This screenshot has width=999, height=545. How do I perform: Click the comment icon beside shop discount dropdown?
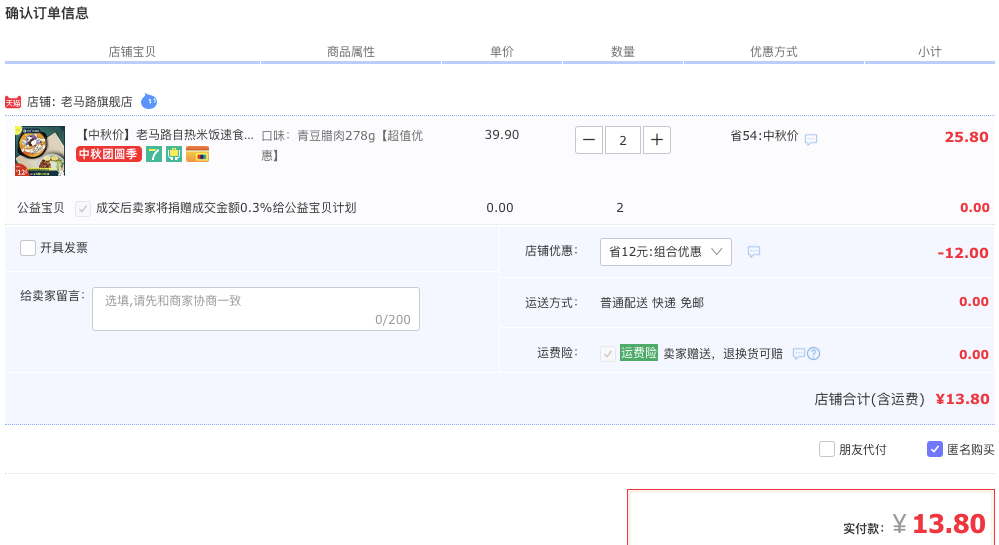[x=754, y=252]
